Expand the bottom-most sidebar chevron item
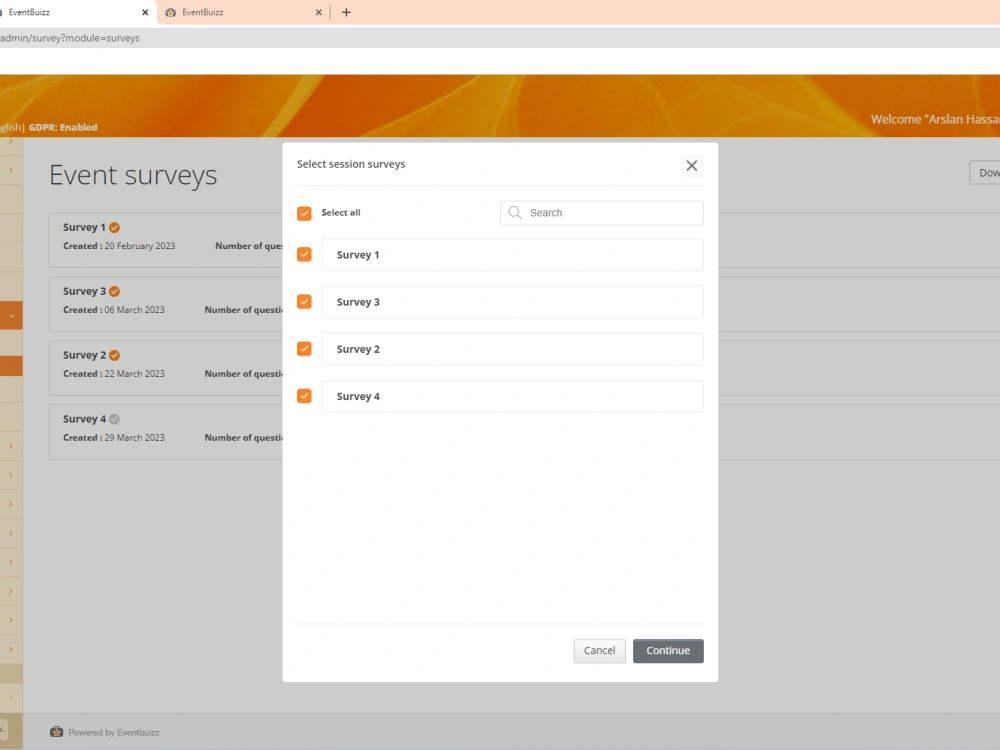Image resolution: width=1000 pixels, height=750 pixels. pyautogui.click(x=10, y=698)
